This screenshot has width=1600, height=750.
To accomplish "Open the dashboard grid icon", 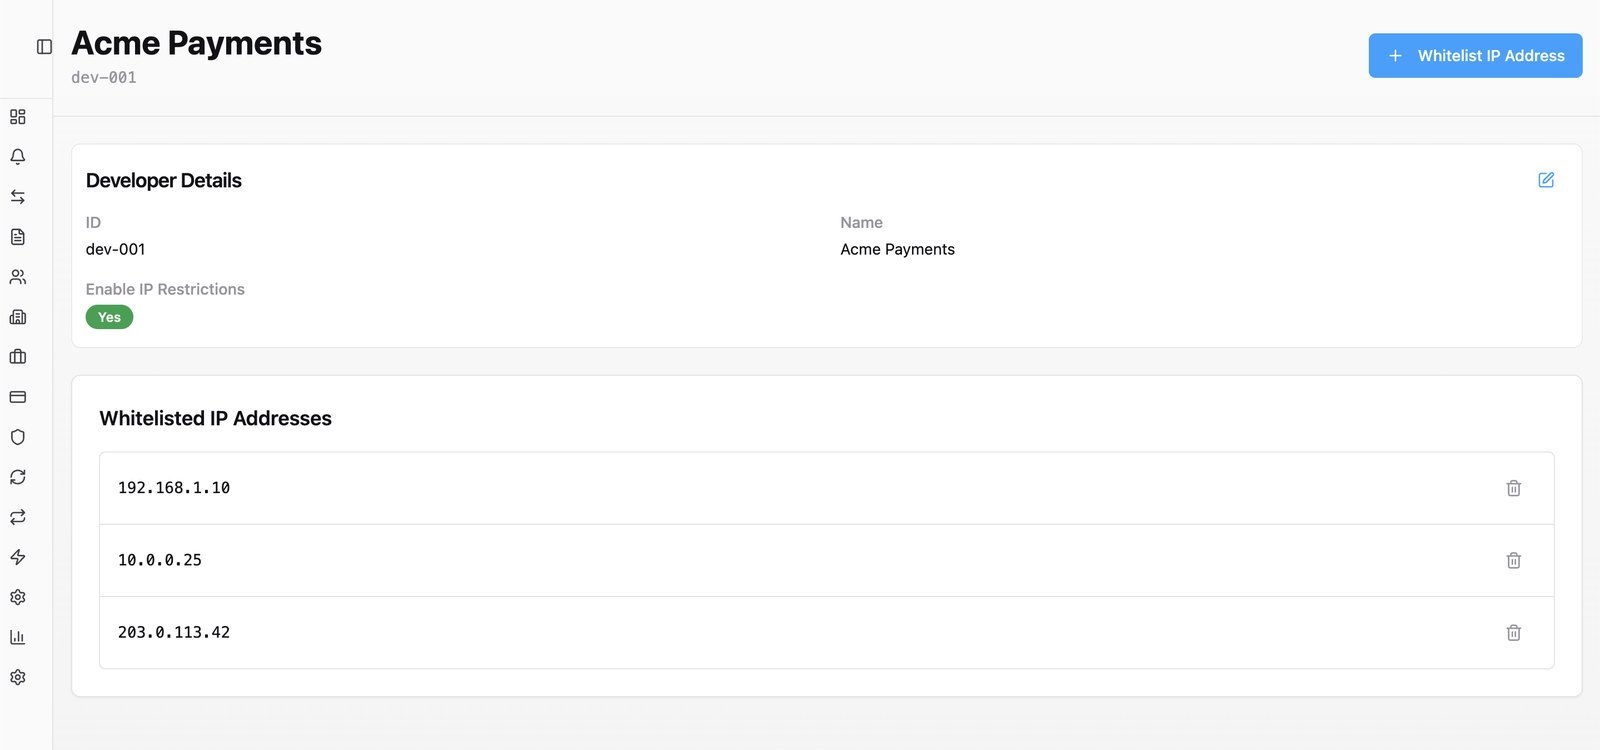I will (x=18, y=117).
